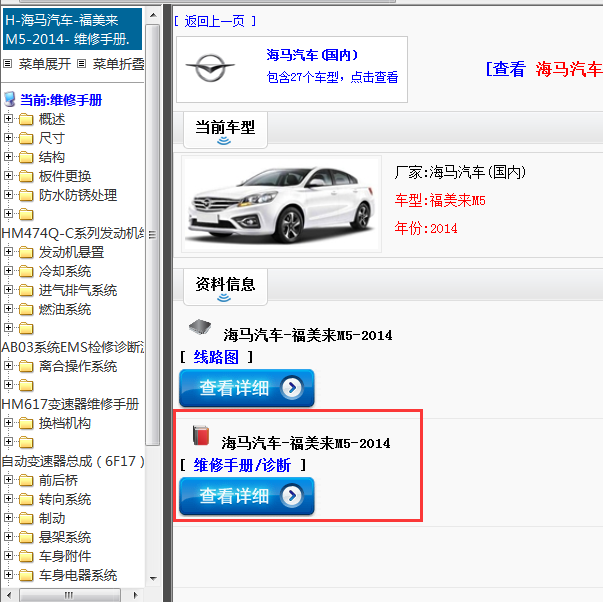The height and width of the screenshot is (602, 603).
Task: Click the Haima car logo icon
Action: click(210, 68)
